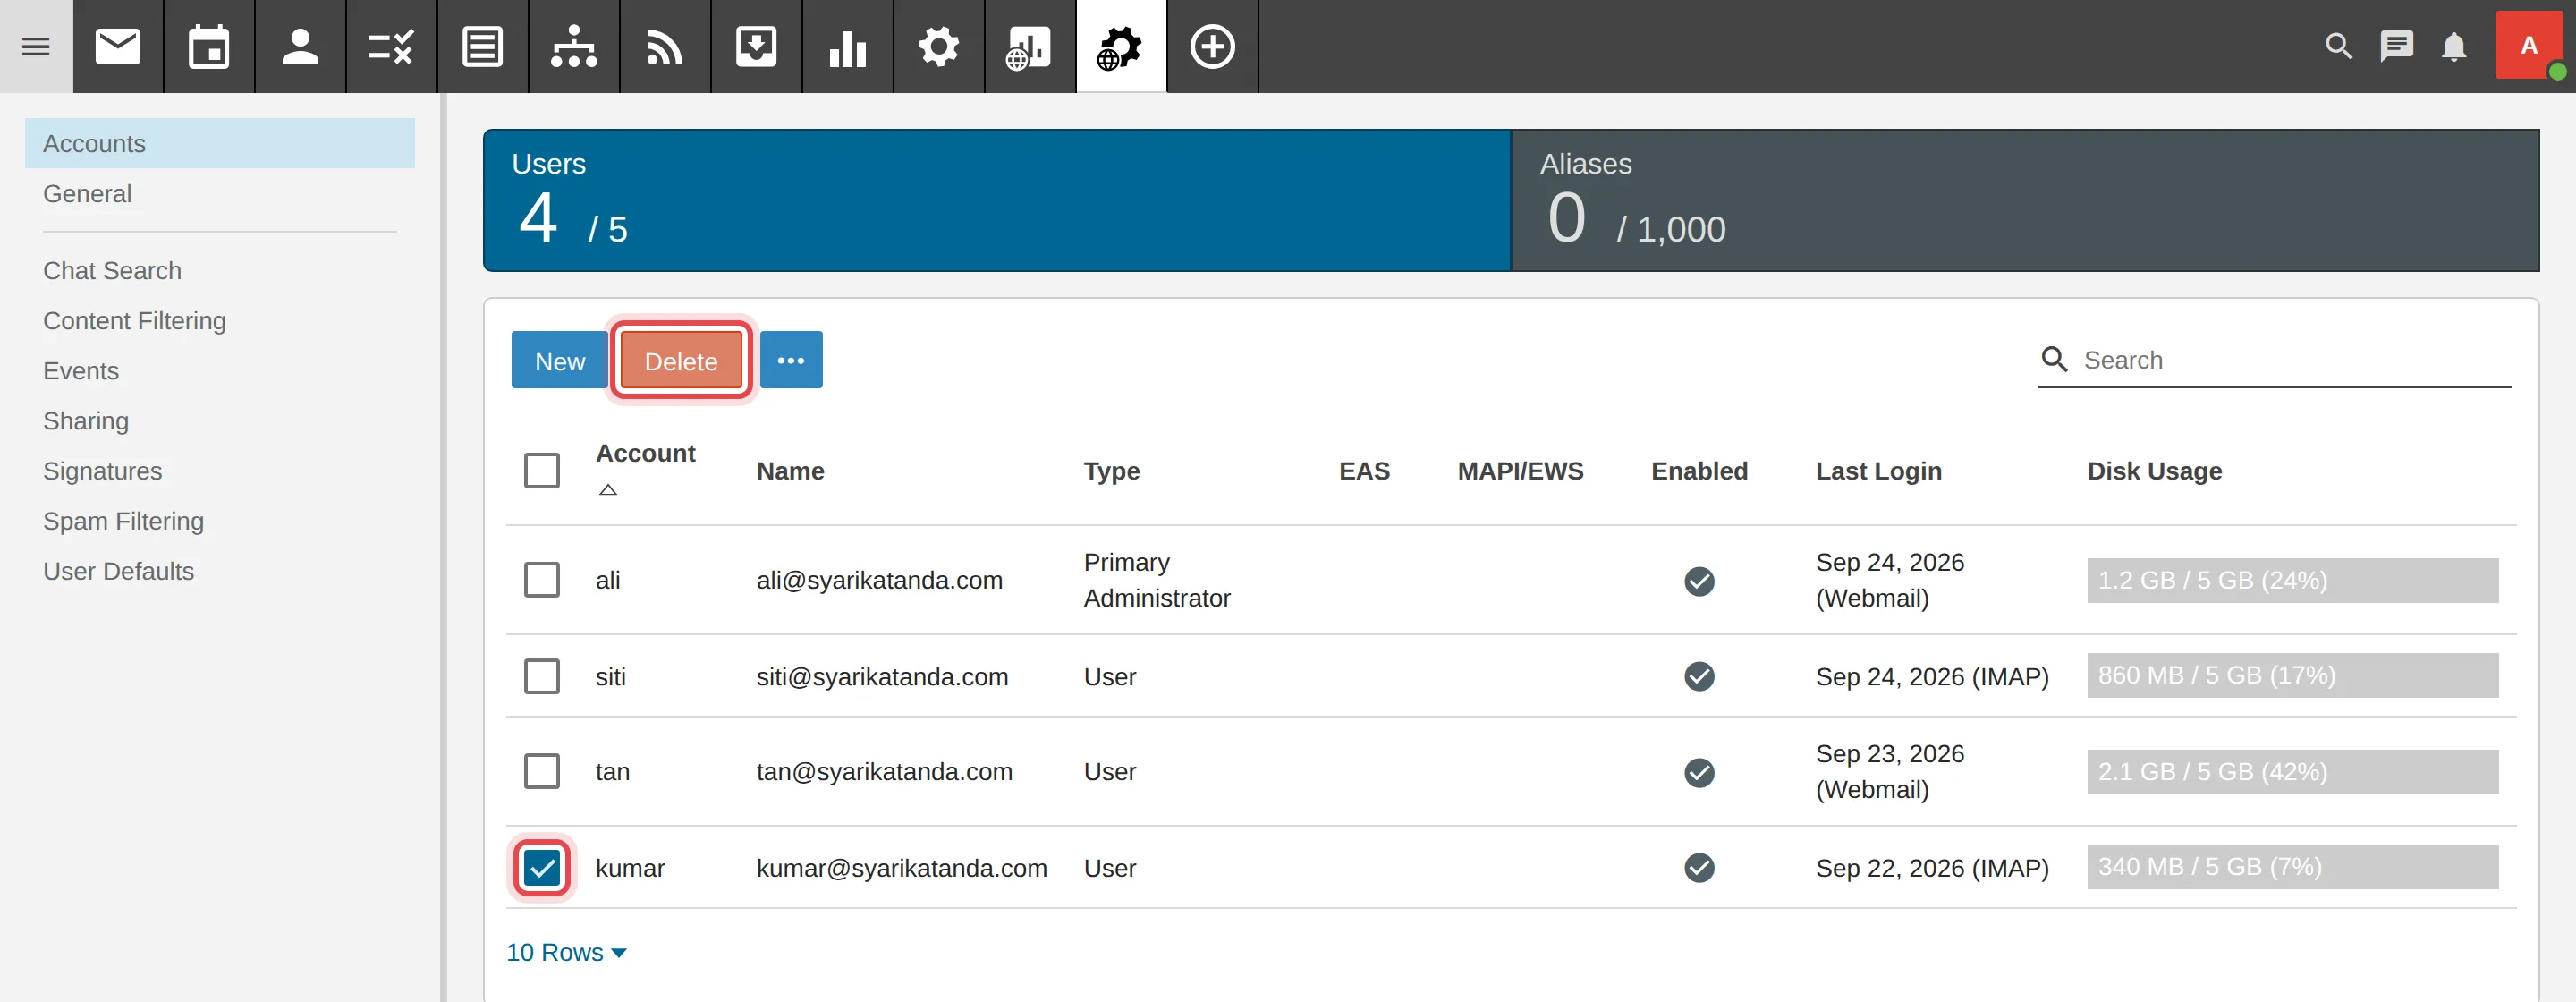The image size is (2576, 1002).
Task: Uncheck the kumar account checkbox
Action: pyautogui.click(x=542, y=868)
